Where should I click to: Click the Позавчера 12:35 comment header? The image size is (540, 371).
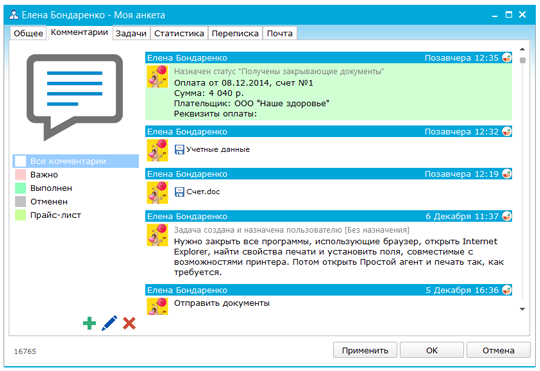[329, 58]
